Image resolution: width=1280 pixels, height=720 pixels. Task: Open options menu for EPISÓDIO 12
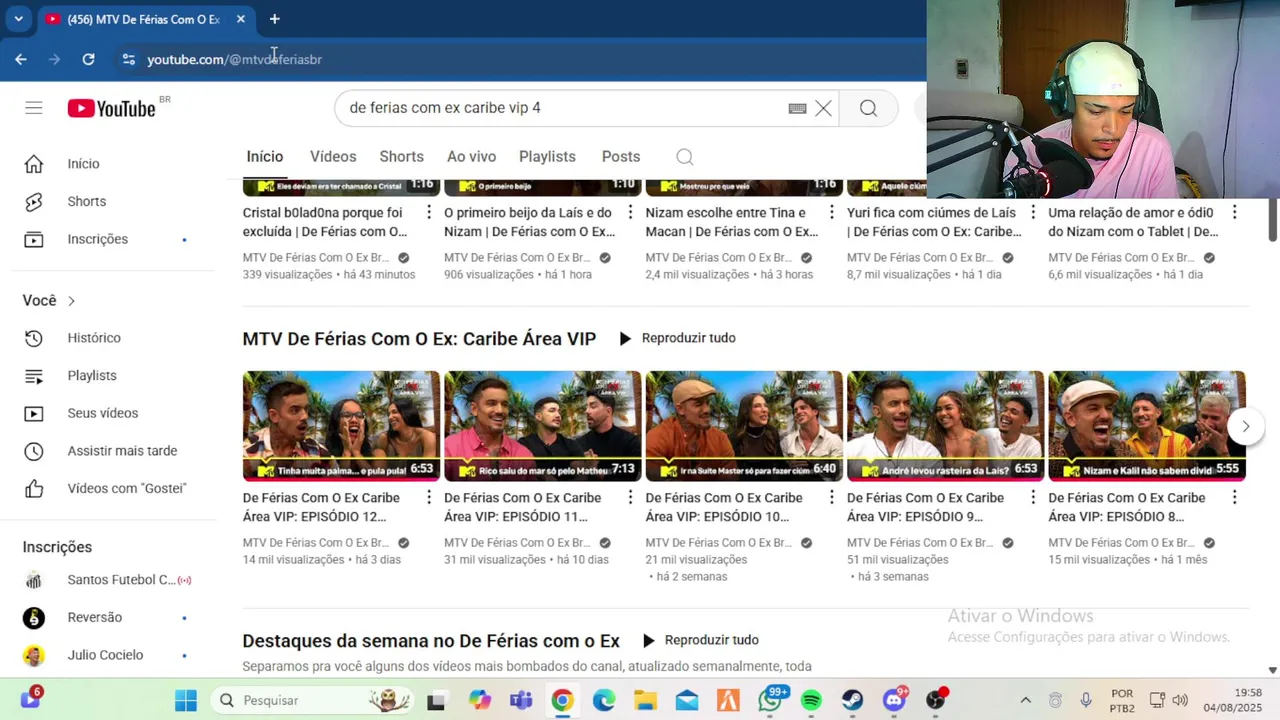429,497
